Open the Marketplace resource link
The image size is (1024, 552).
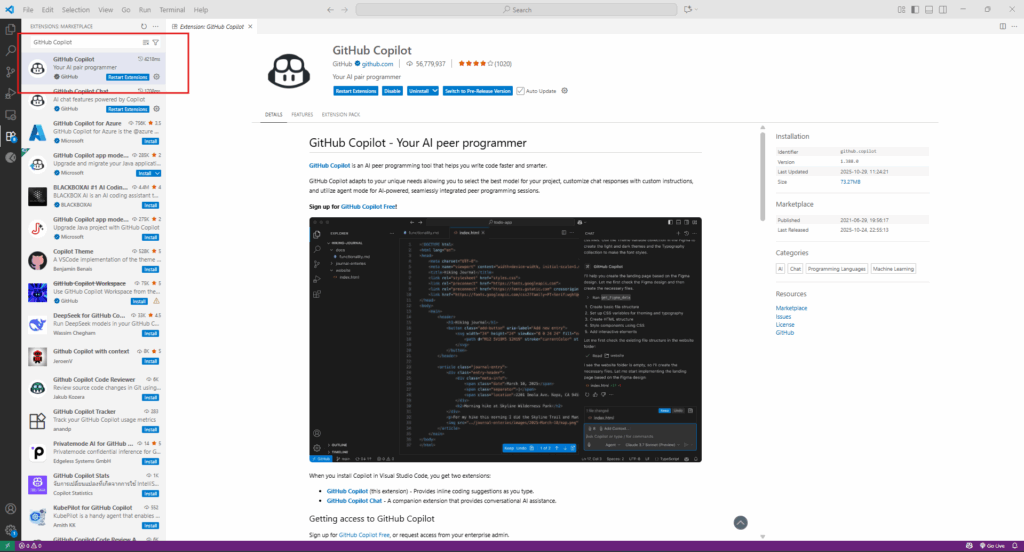tap(792, 308)
